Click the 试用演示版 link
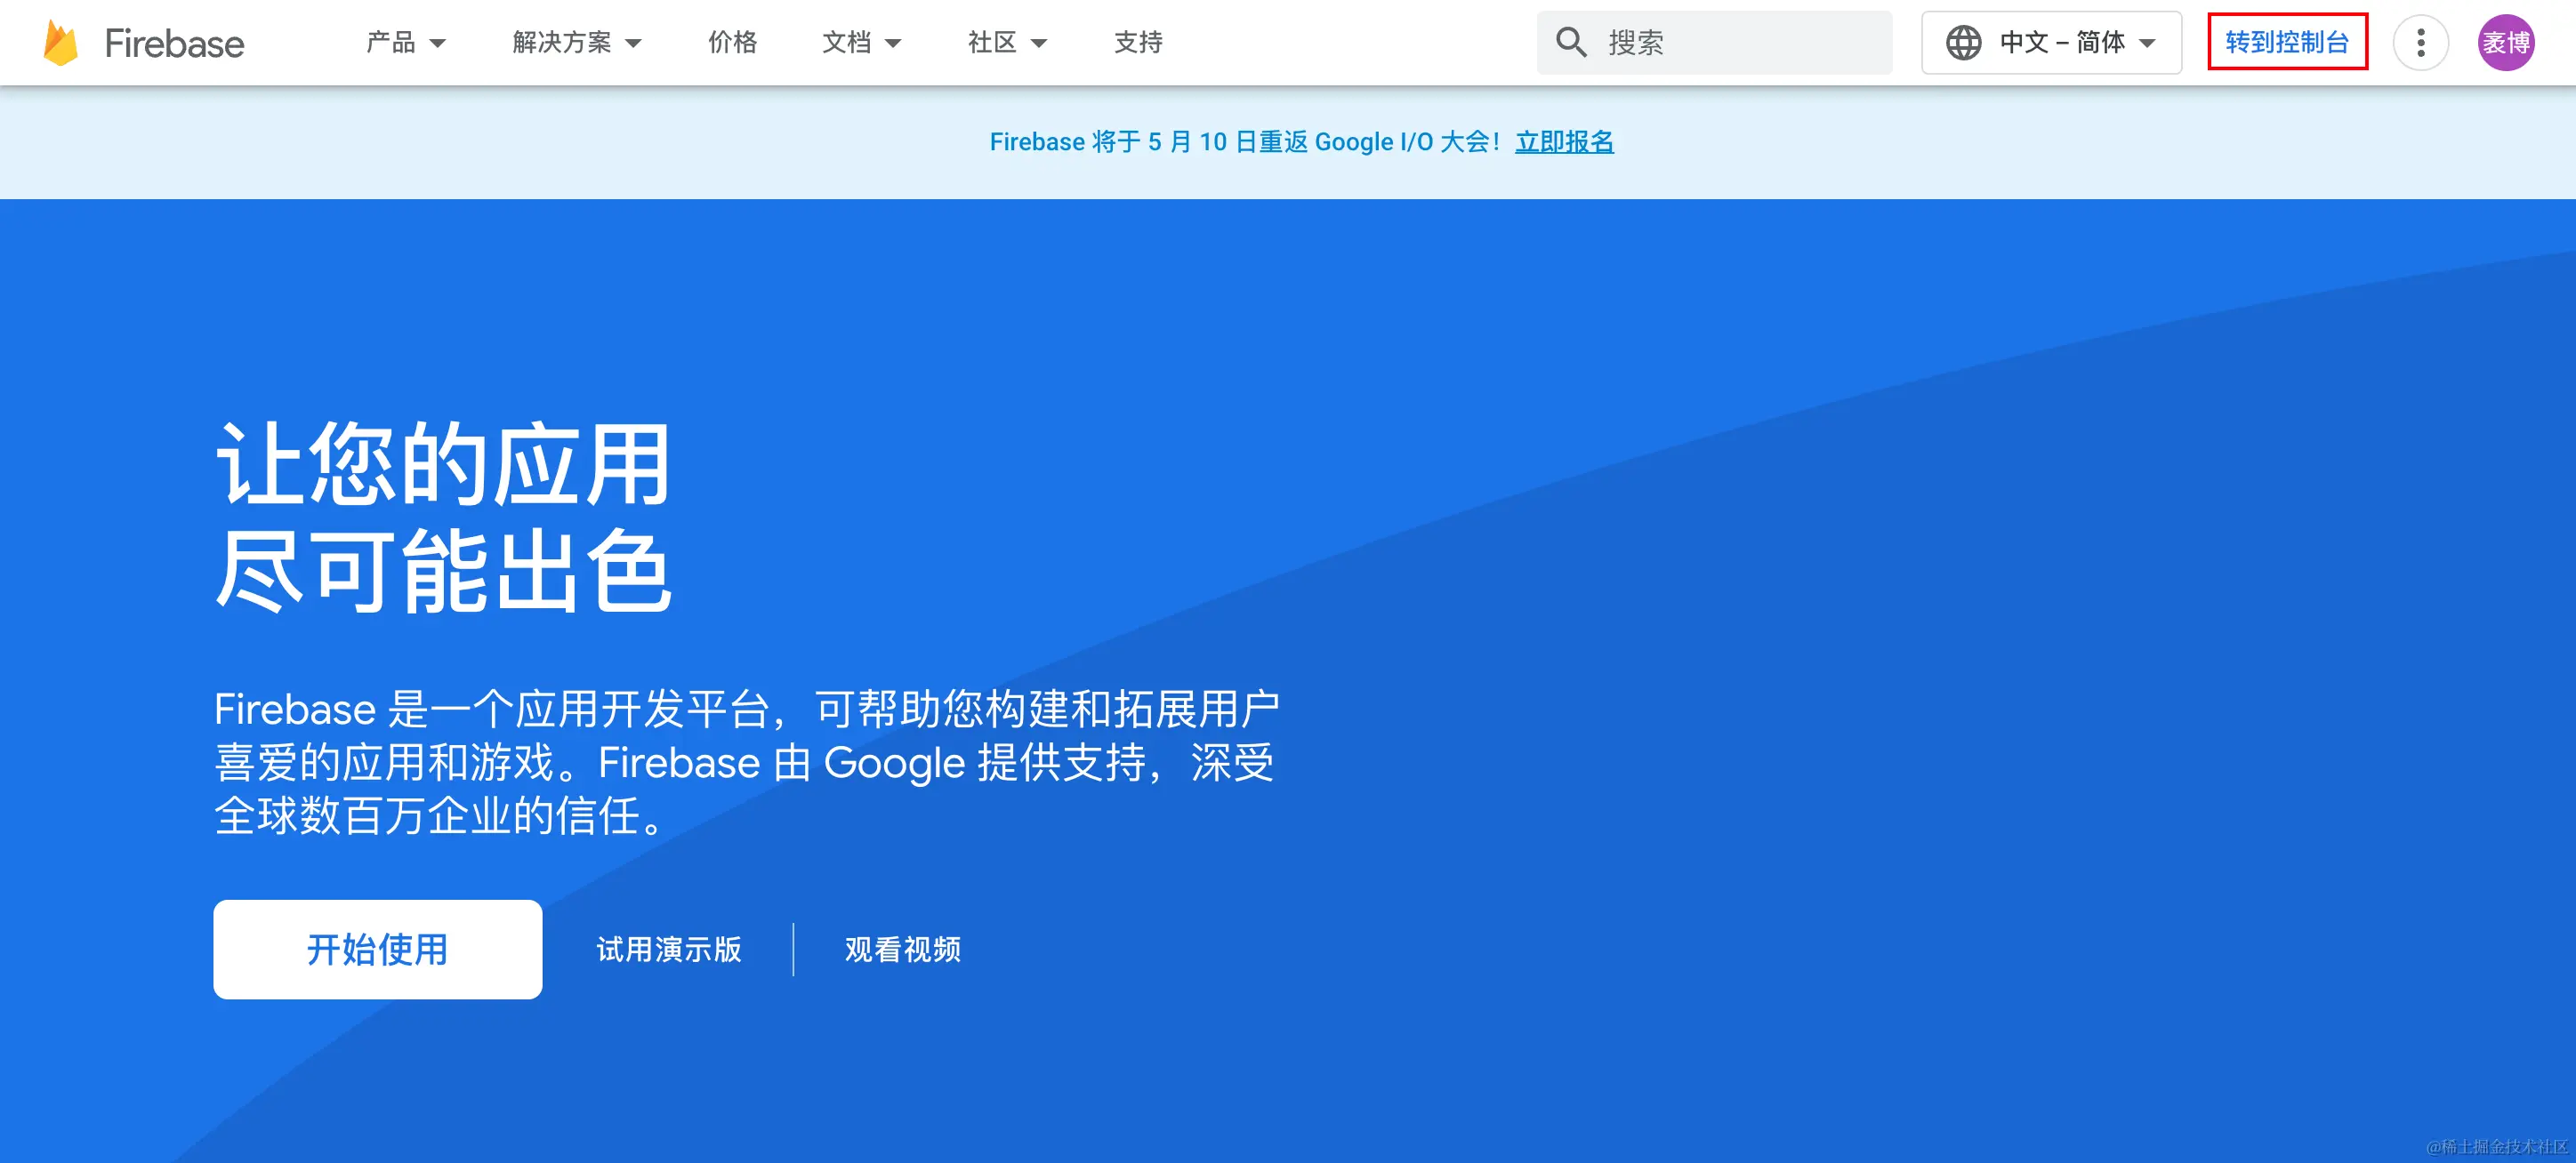This screenshot has width=2576, height=1163. coord(668,949)
